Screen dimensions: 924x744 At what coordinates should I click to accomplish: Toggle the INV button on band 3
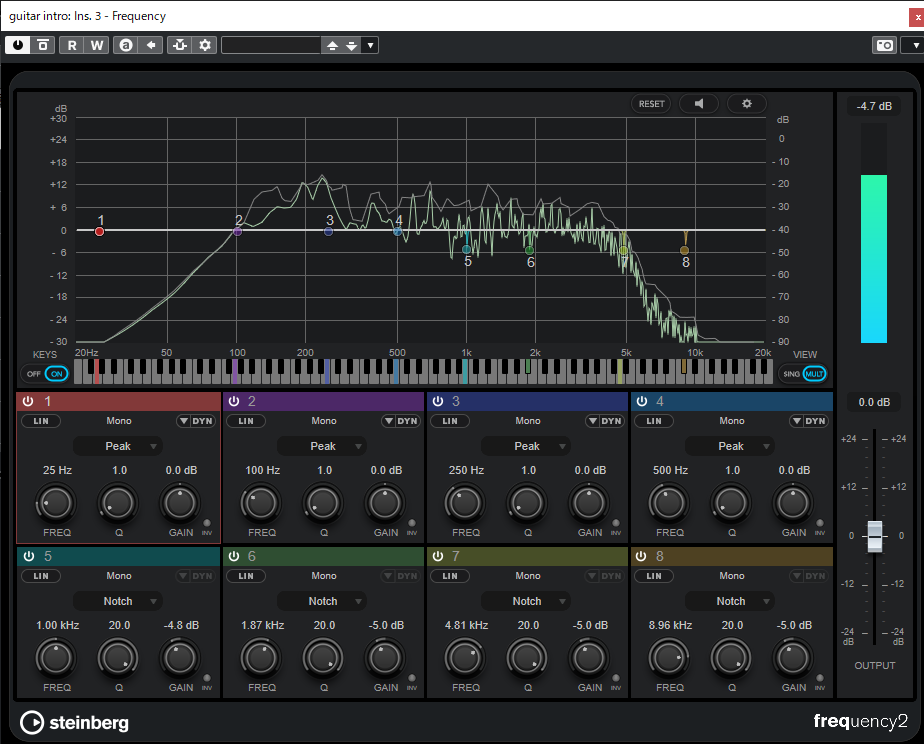coord(616,523)
